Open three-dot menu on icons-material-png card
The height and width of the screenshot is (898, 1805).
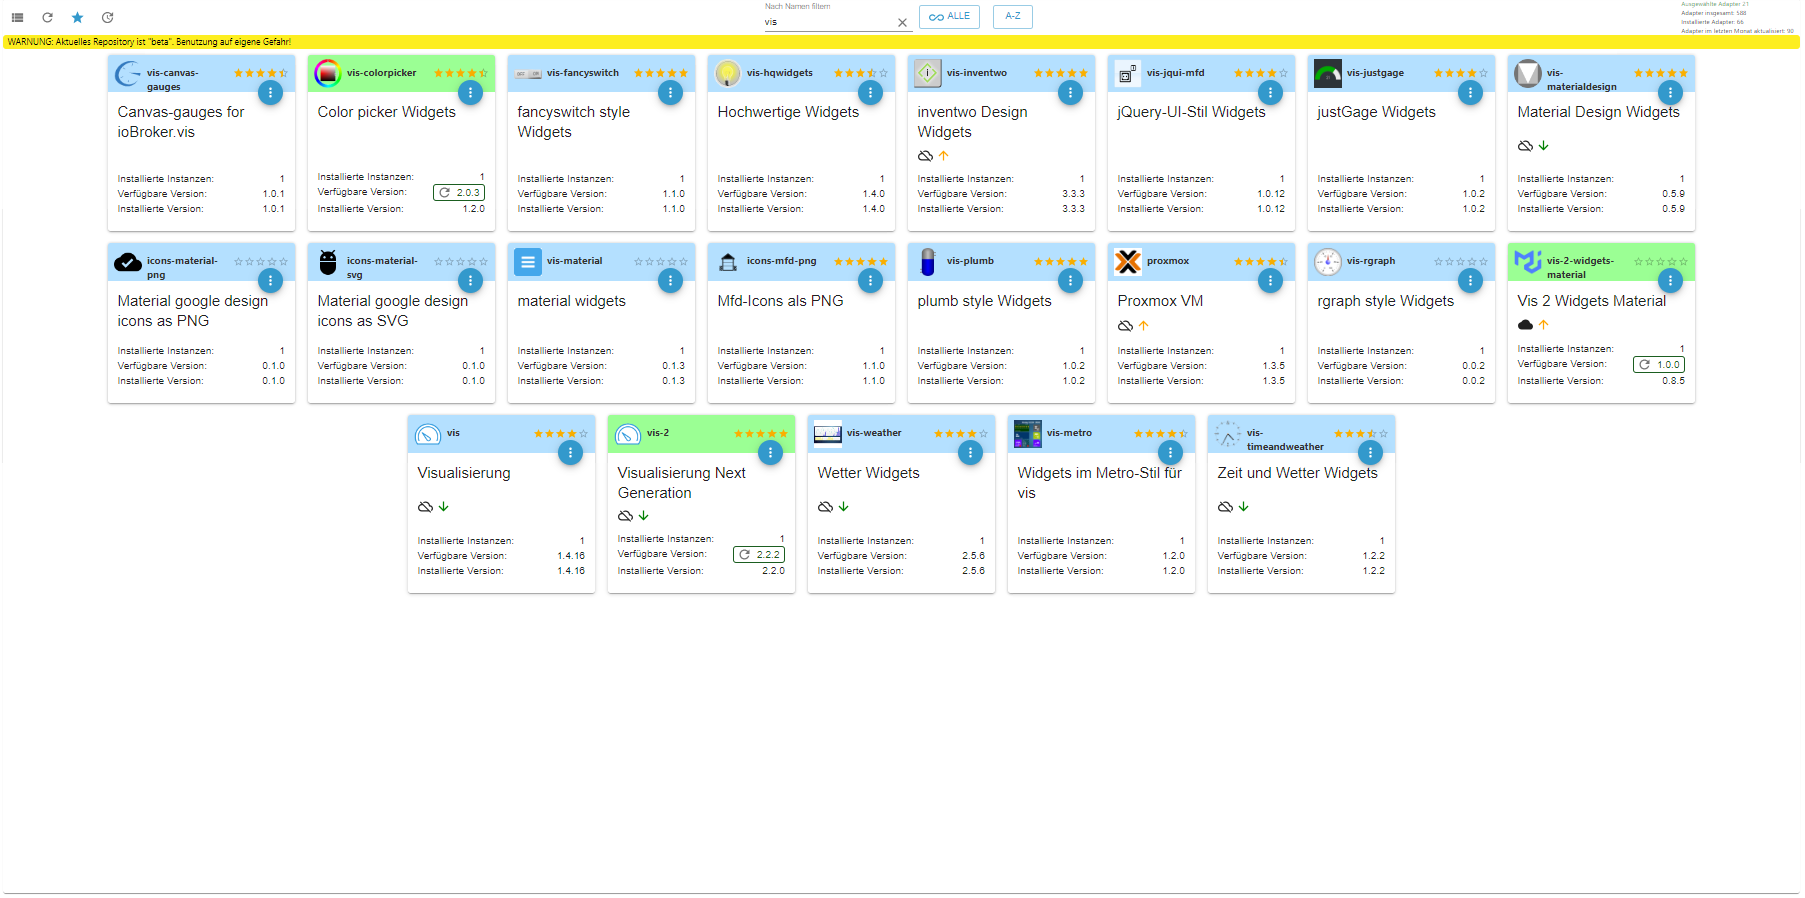(270, 281)
